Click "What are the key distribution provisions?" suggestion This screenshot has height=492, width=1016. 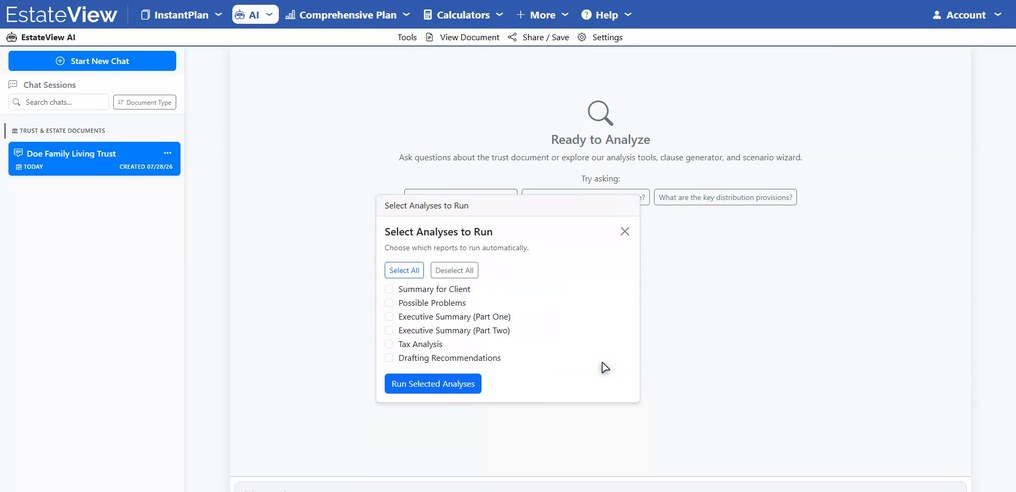pos(725,198)
